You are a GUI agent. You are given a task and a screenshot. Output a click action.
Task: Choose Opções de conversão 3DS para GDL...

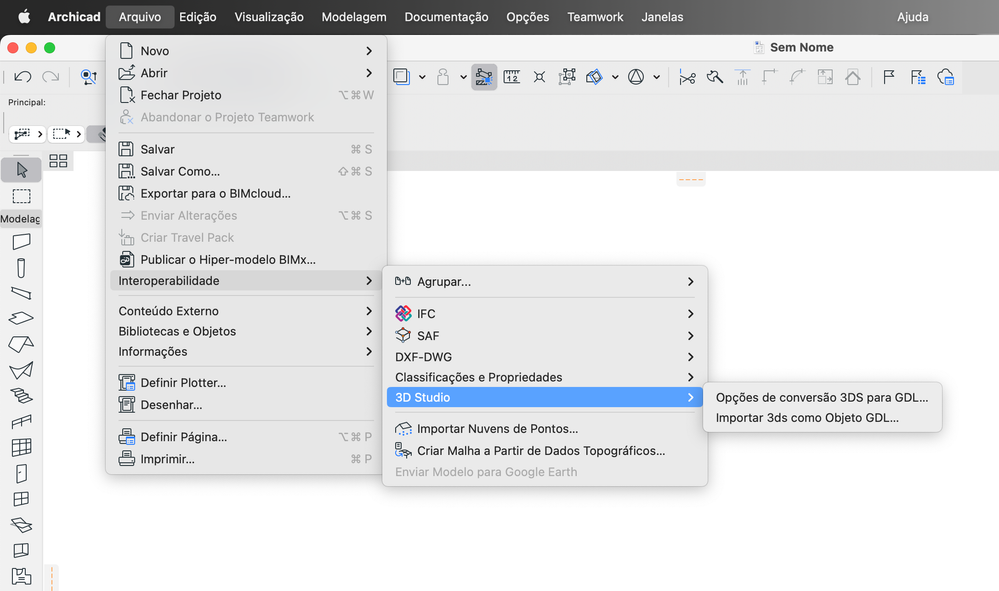(x=822, y=397)
